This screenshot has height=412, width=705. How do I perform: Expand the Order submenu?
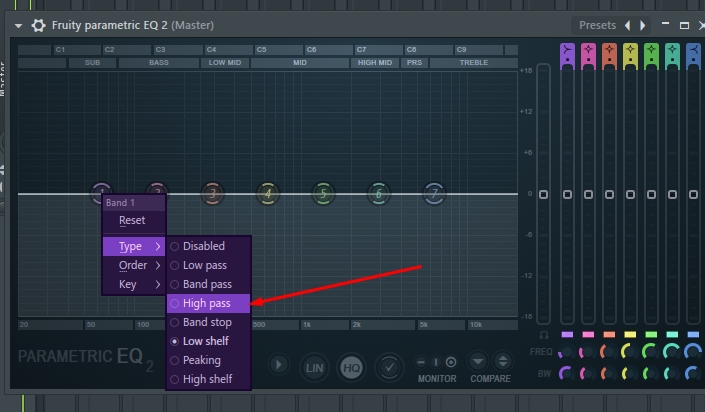134,265
